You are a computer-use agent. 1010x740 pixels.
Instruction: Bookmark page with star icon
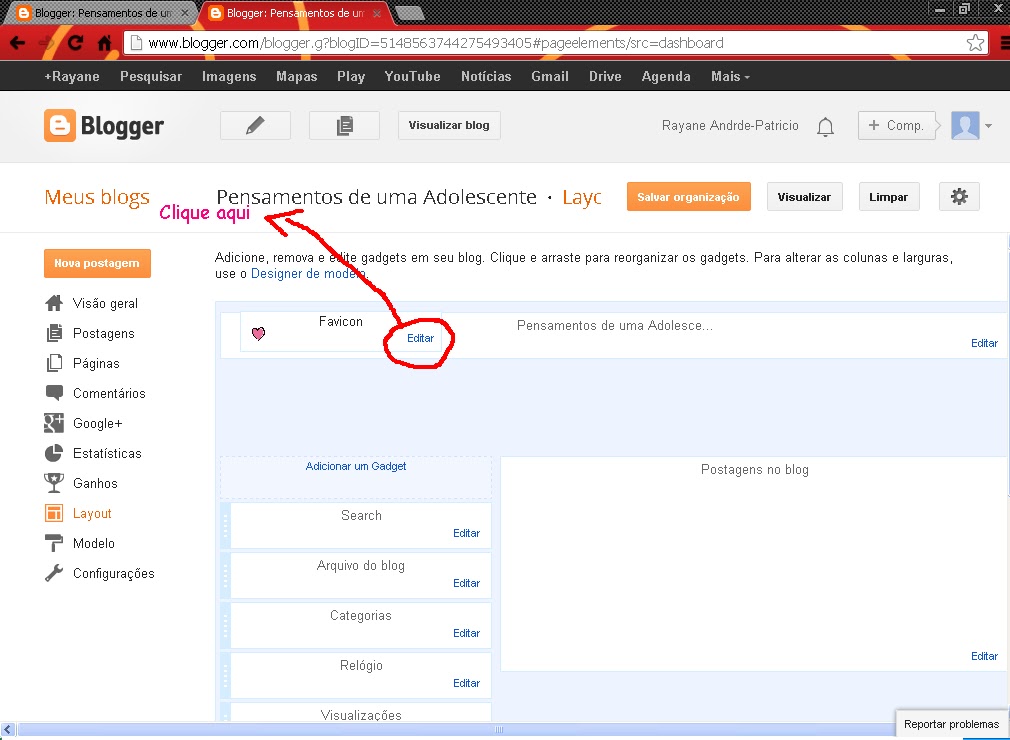pos(975,43)
